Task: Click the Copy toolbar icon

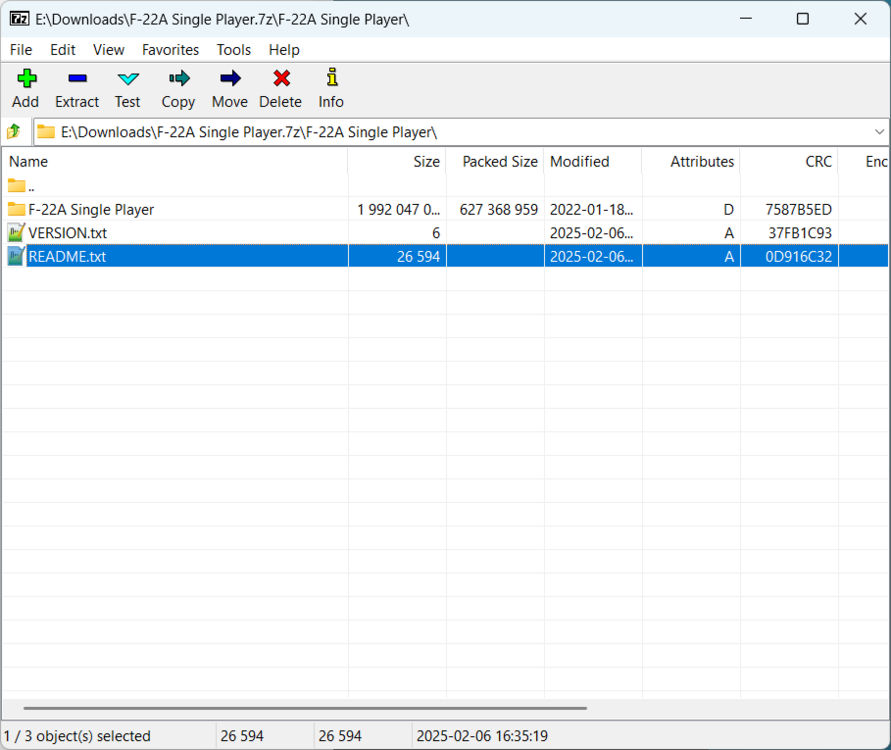Action: point(179,79)
